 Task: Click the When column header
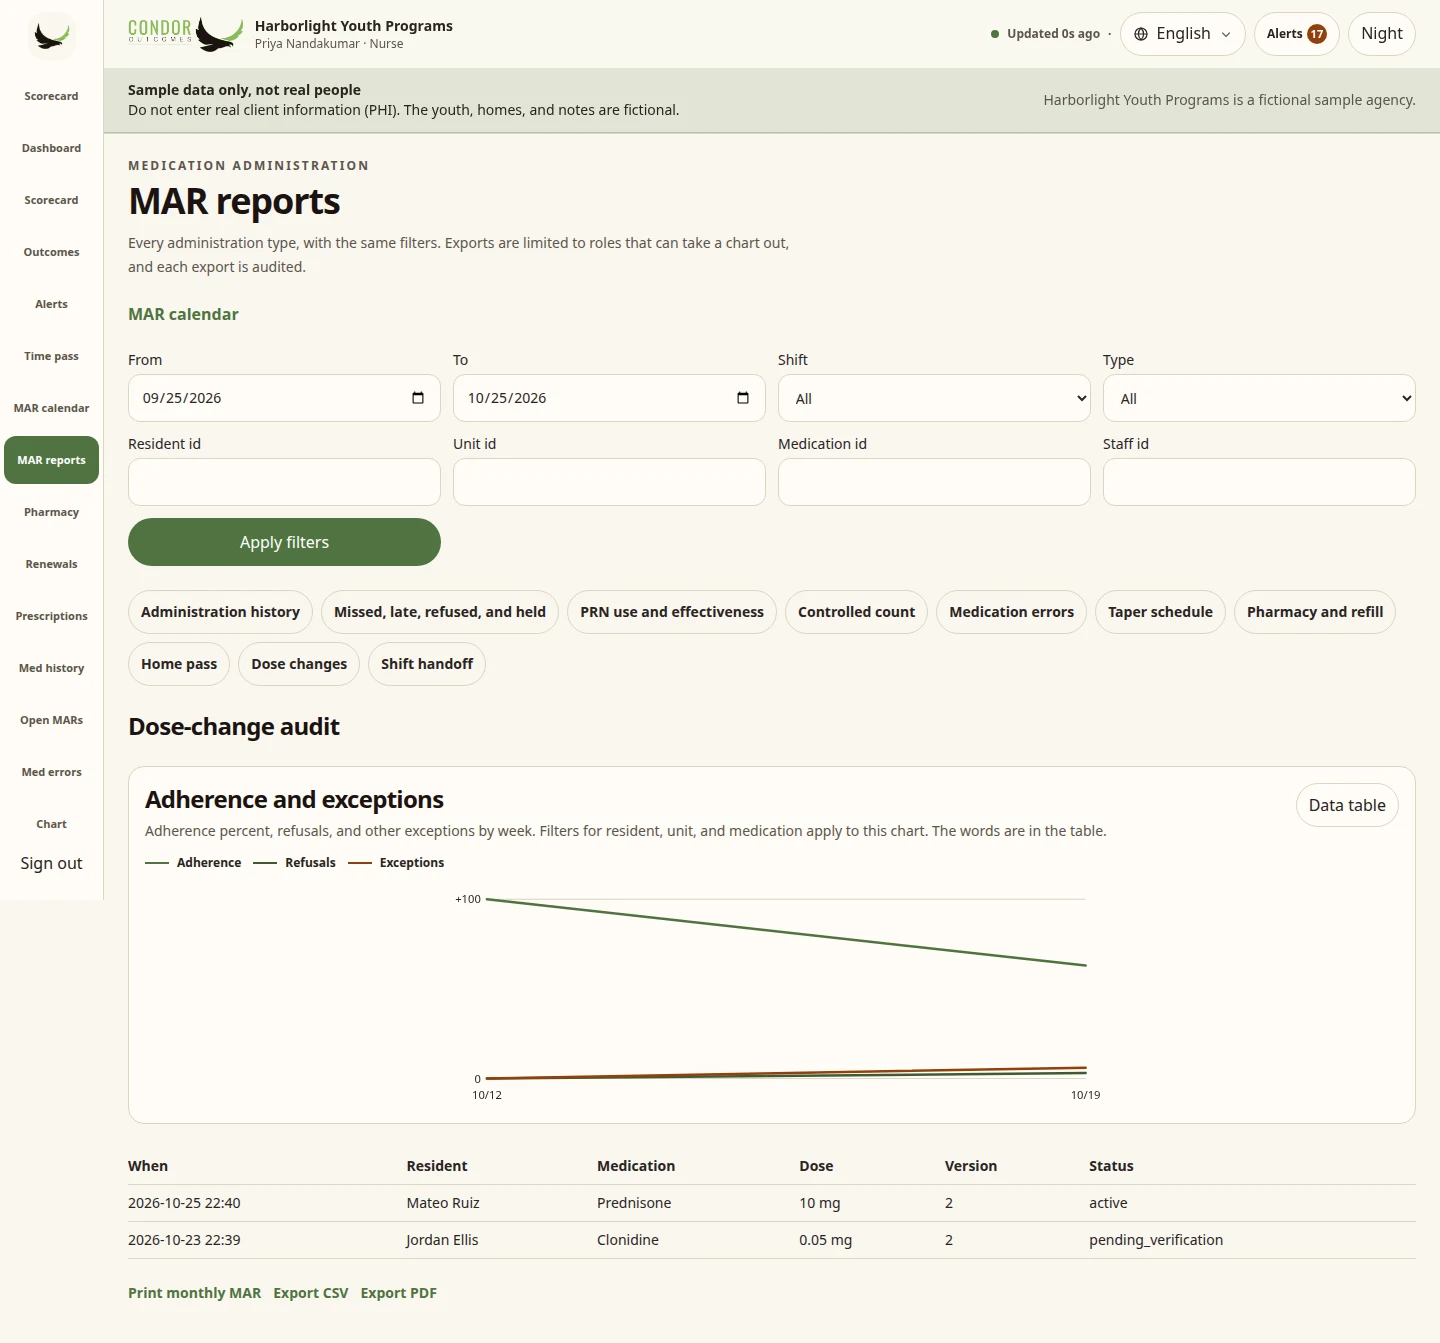tap(148, 1166)
